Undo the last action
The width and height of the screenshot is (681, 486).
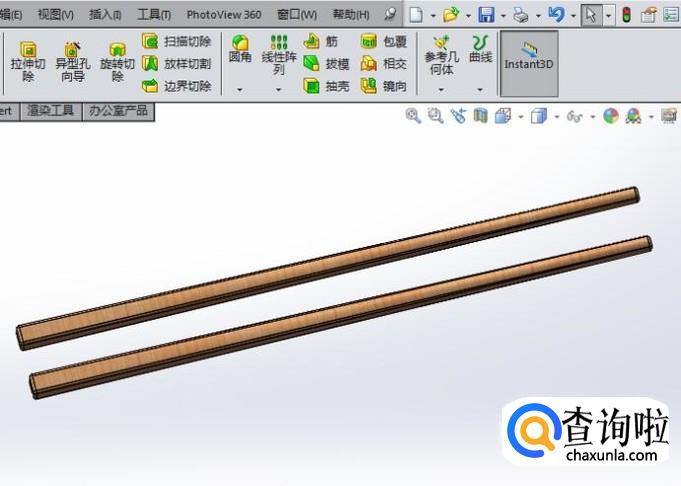coord(556,15)
